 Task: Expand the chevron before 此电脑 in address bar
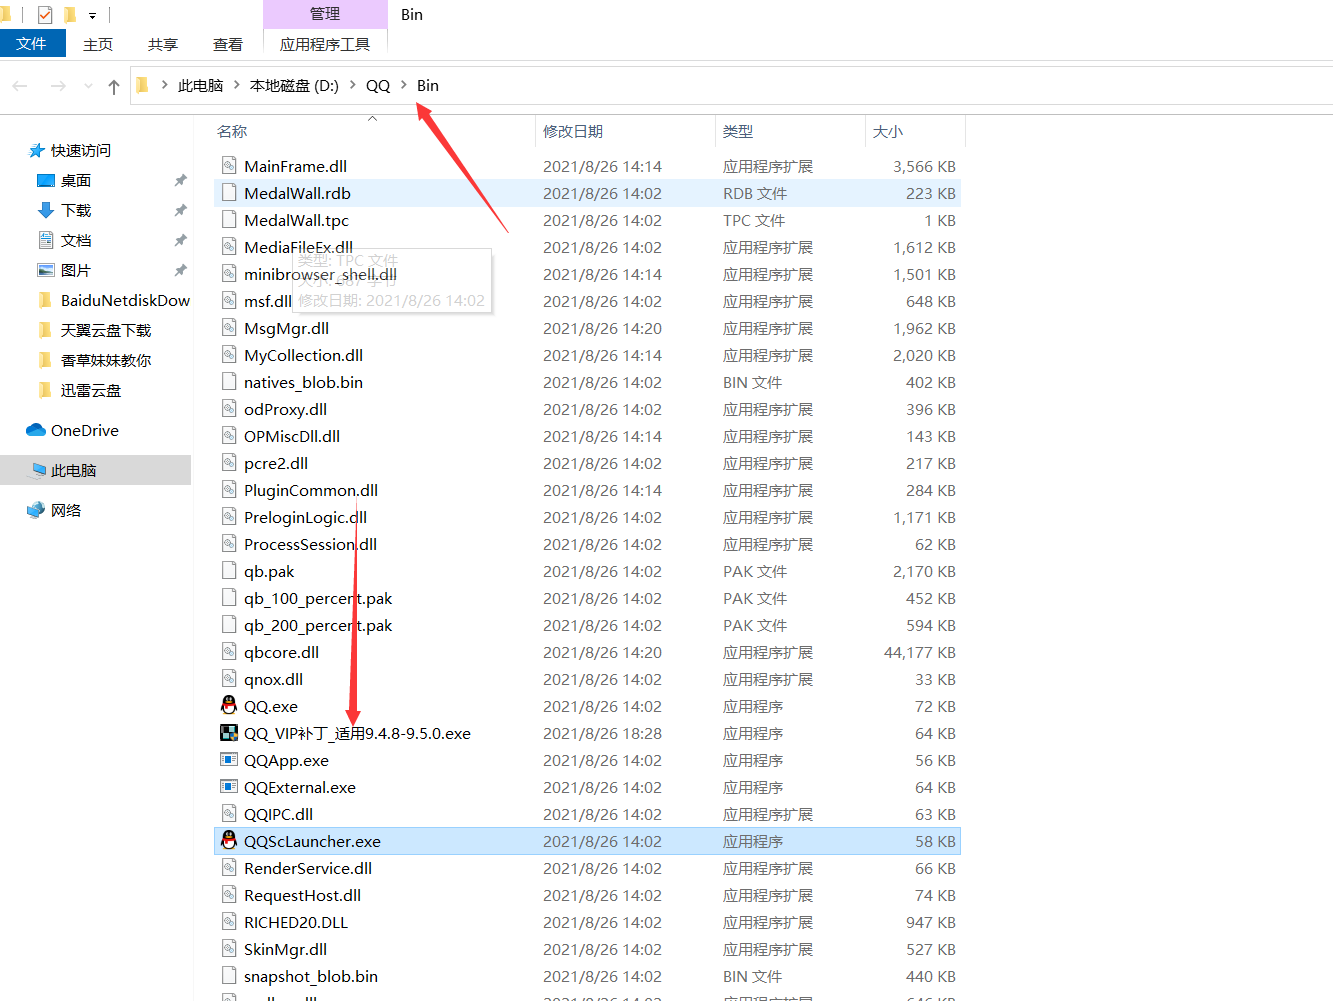pyautogui.click(x=165, y=85)
